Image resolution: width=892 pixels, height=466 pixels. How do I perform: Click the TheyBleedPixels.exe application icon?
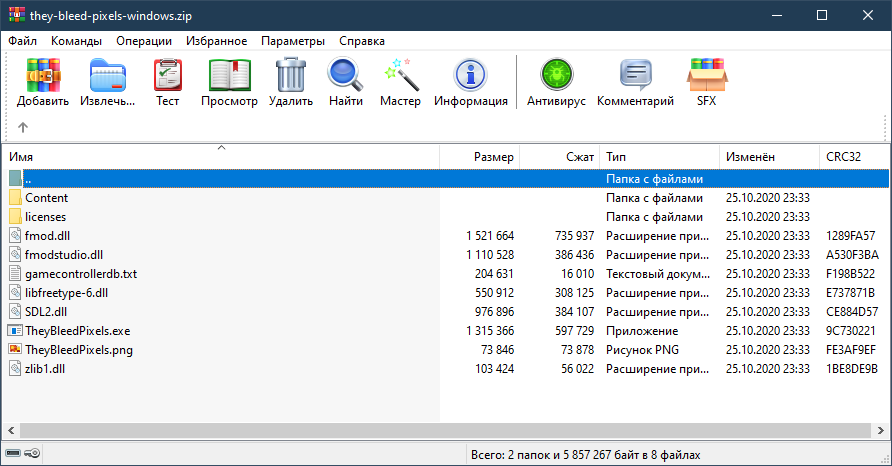coord(15,331)
